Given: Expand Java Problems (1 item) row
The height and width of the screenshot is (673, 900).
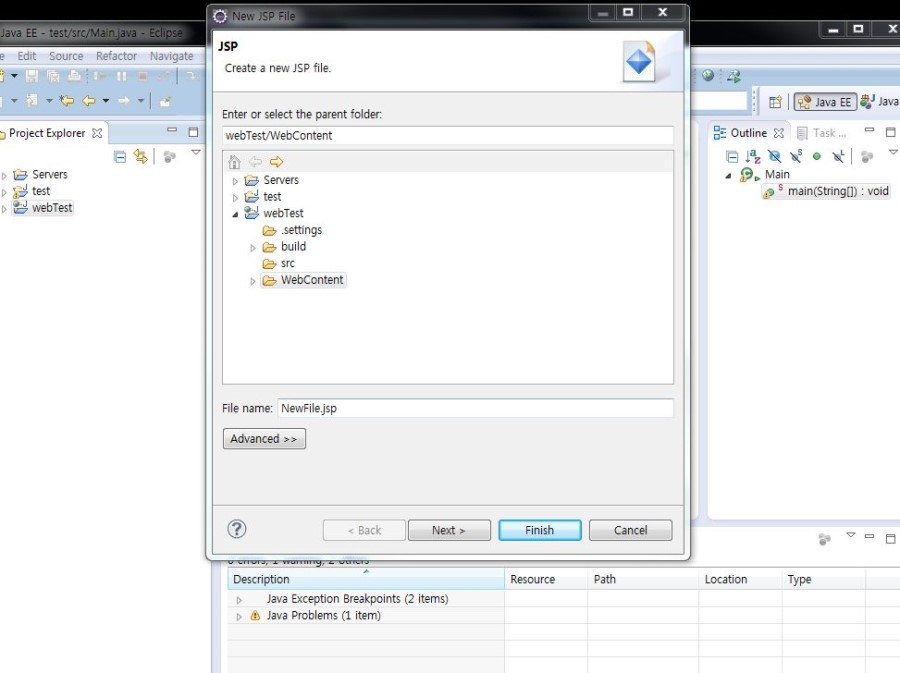Looking at the screenshot, I should 239,617.
